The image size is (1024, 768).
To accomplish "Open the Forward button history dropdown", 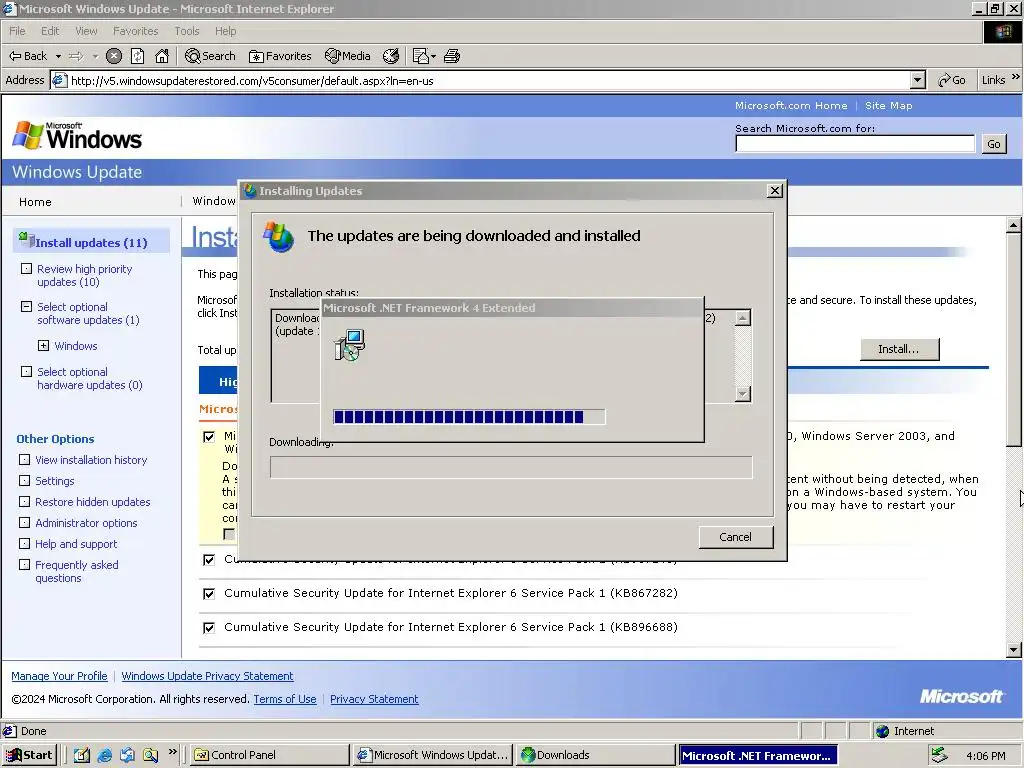I will click(x=95, y=56).
